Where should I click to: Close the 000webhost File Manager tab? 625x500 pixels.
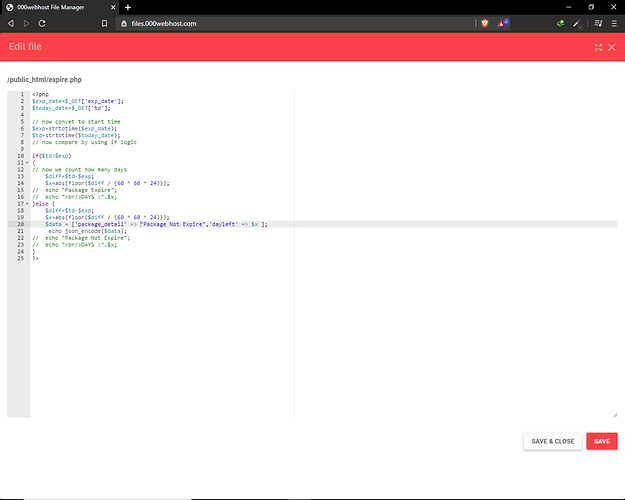click(x=113, y=7)
